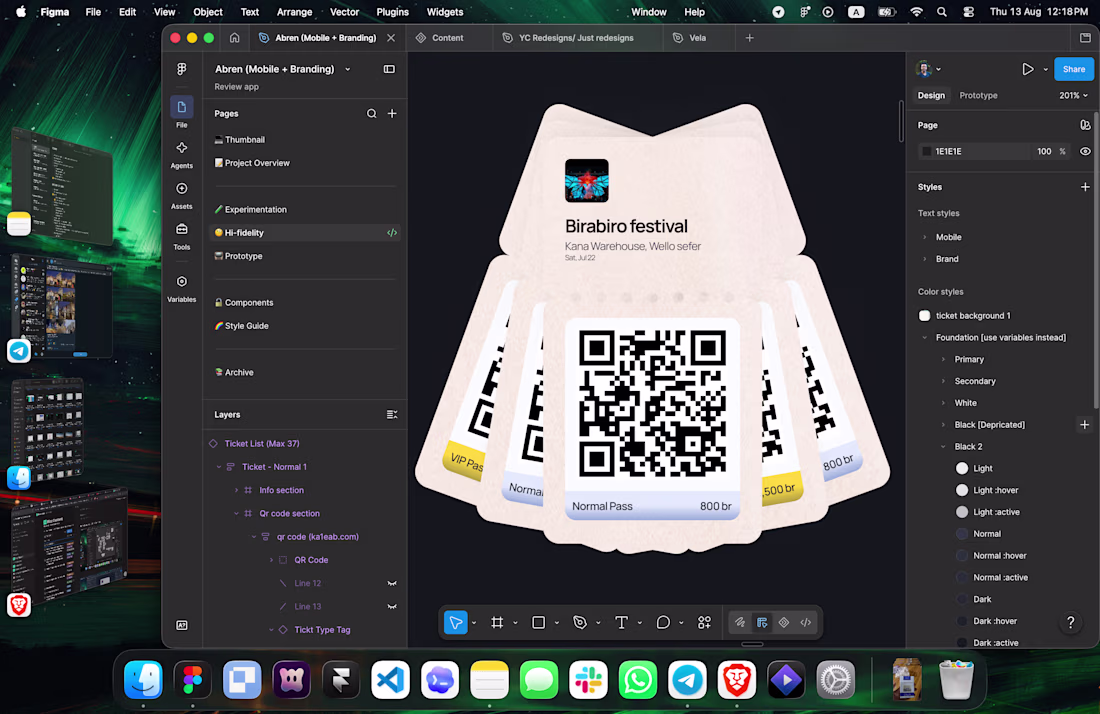Open a new tab with plus button
Viewport: 1100px width, 714px height.
(749, 38)
